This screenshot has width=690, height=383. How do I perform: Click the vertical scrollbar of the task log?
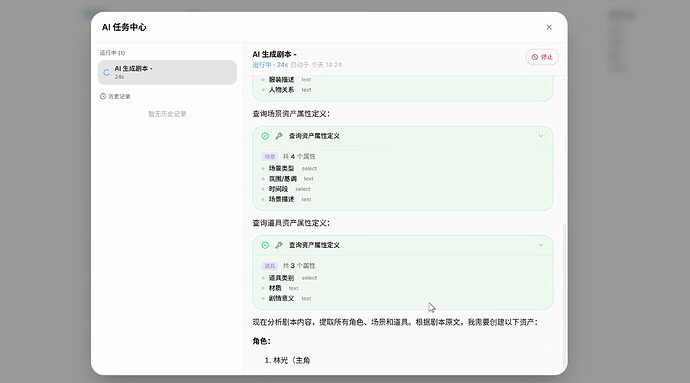[565, 297]
